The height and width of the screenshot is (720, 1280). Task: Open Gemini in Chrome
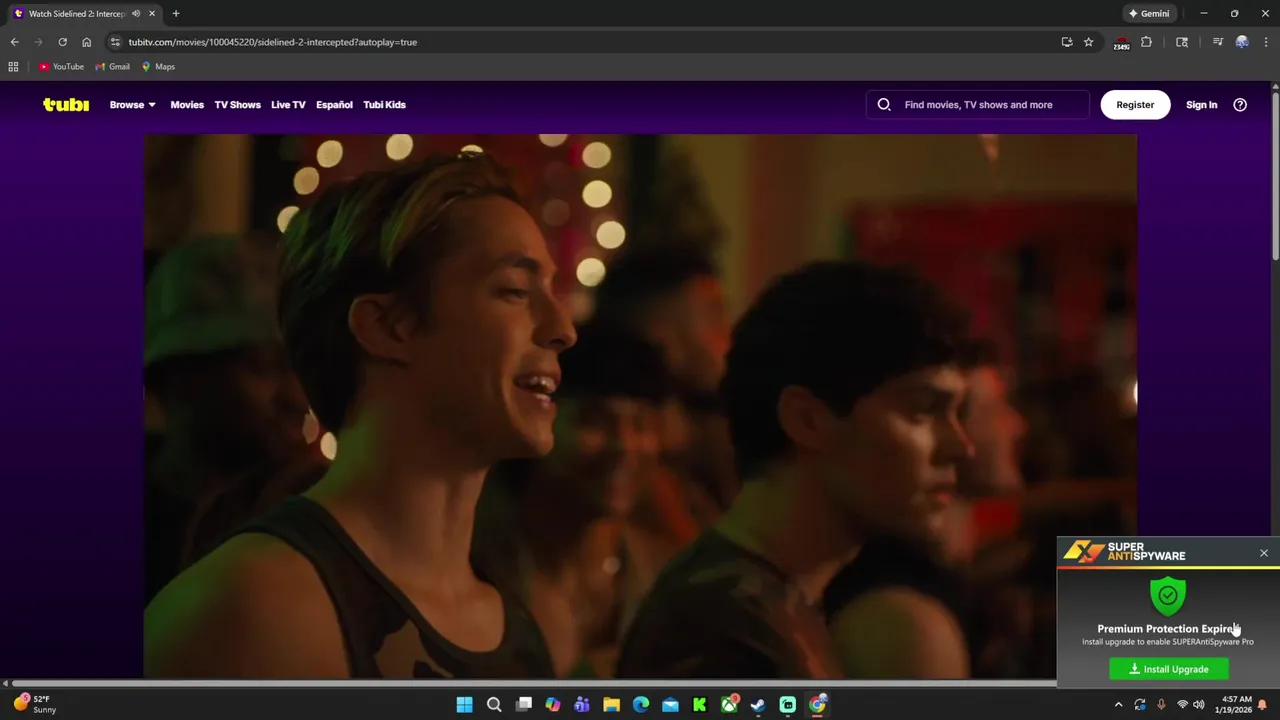pos(1149,14)
